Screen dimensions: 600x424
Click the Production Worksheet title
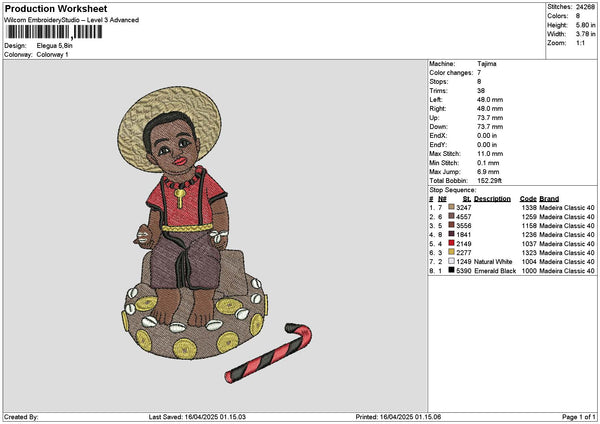56,9
